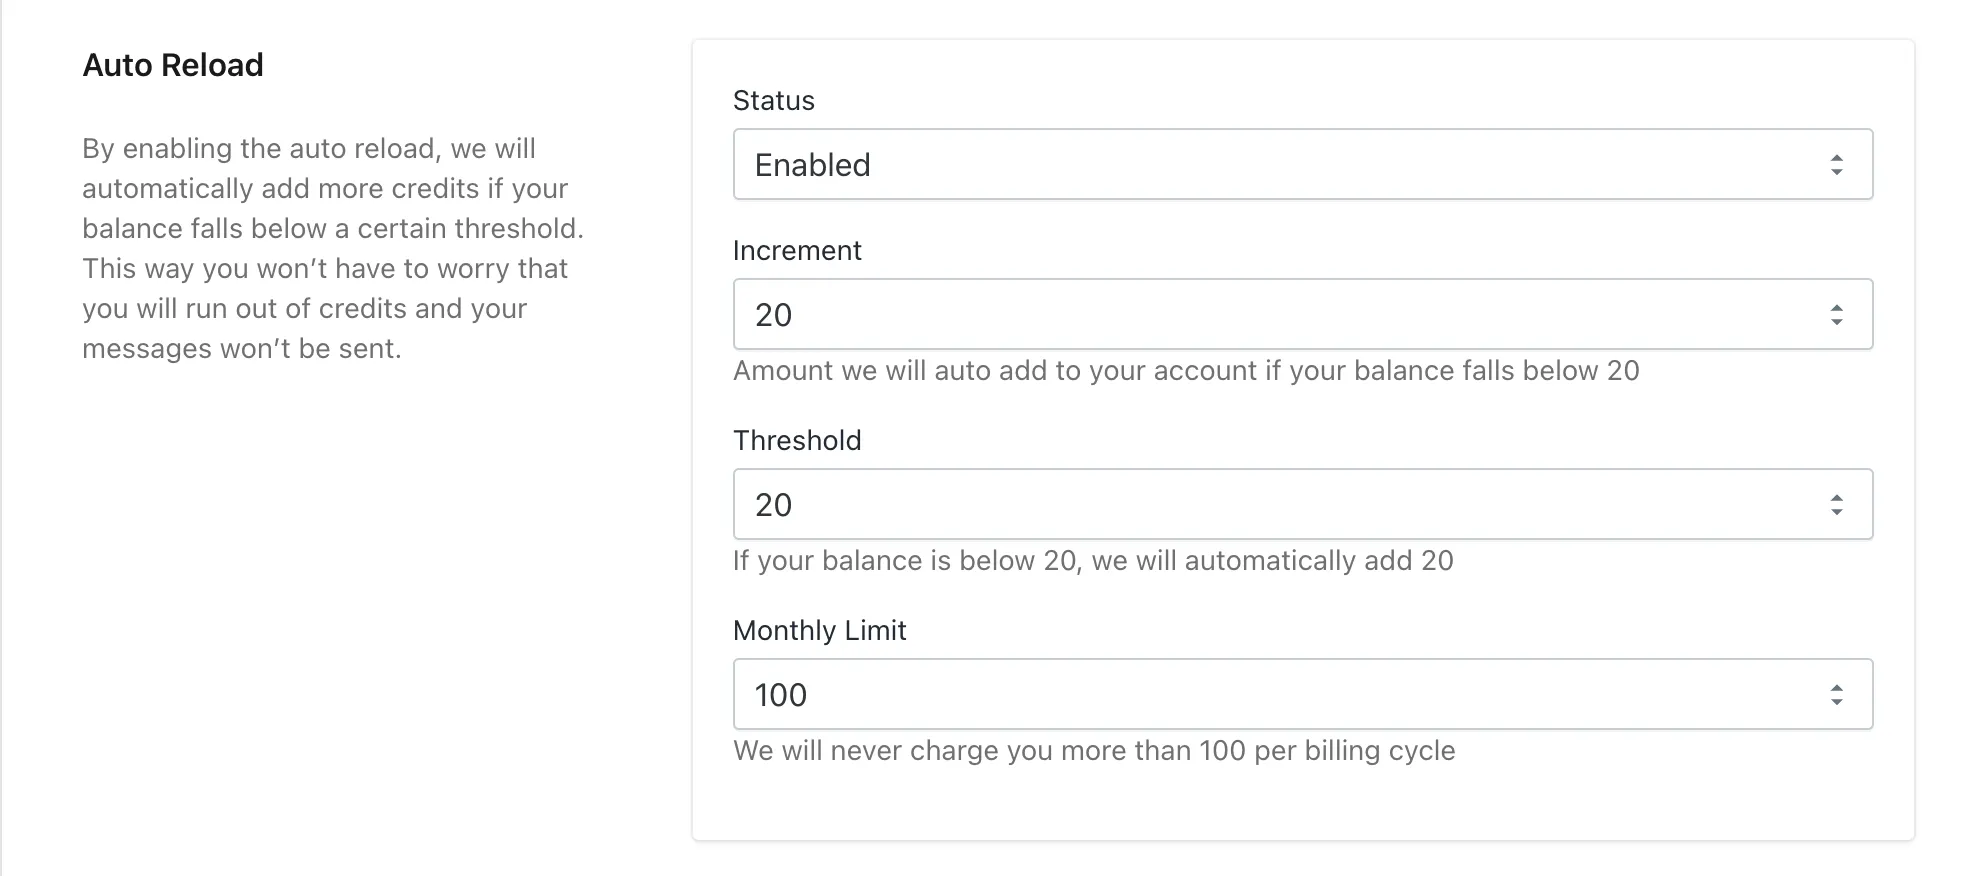
Task: Click the 'Enabled' value in Status
Action: [x=812, y=165]
